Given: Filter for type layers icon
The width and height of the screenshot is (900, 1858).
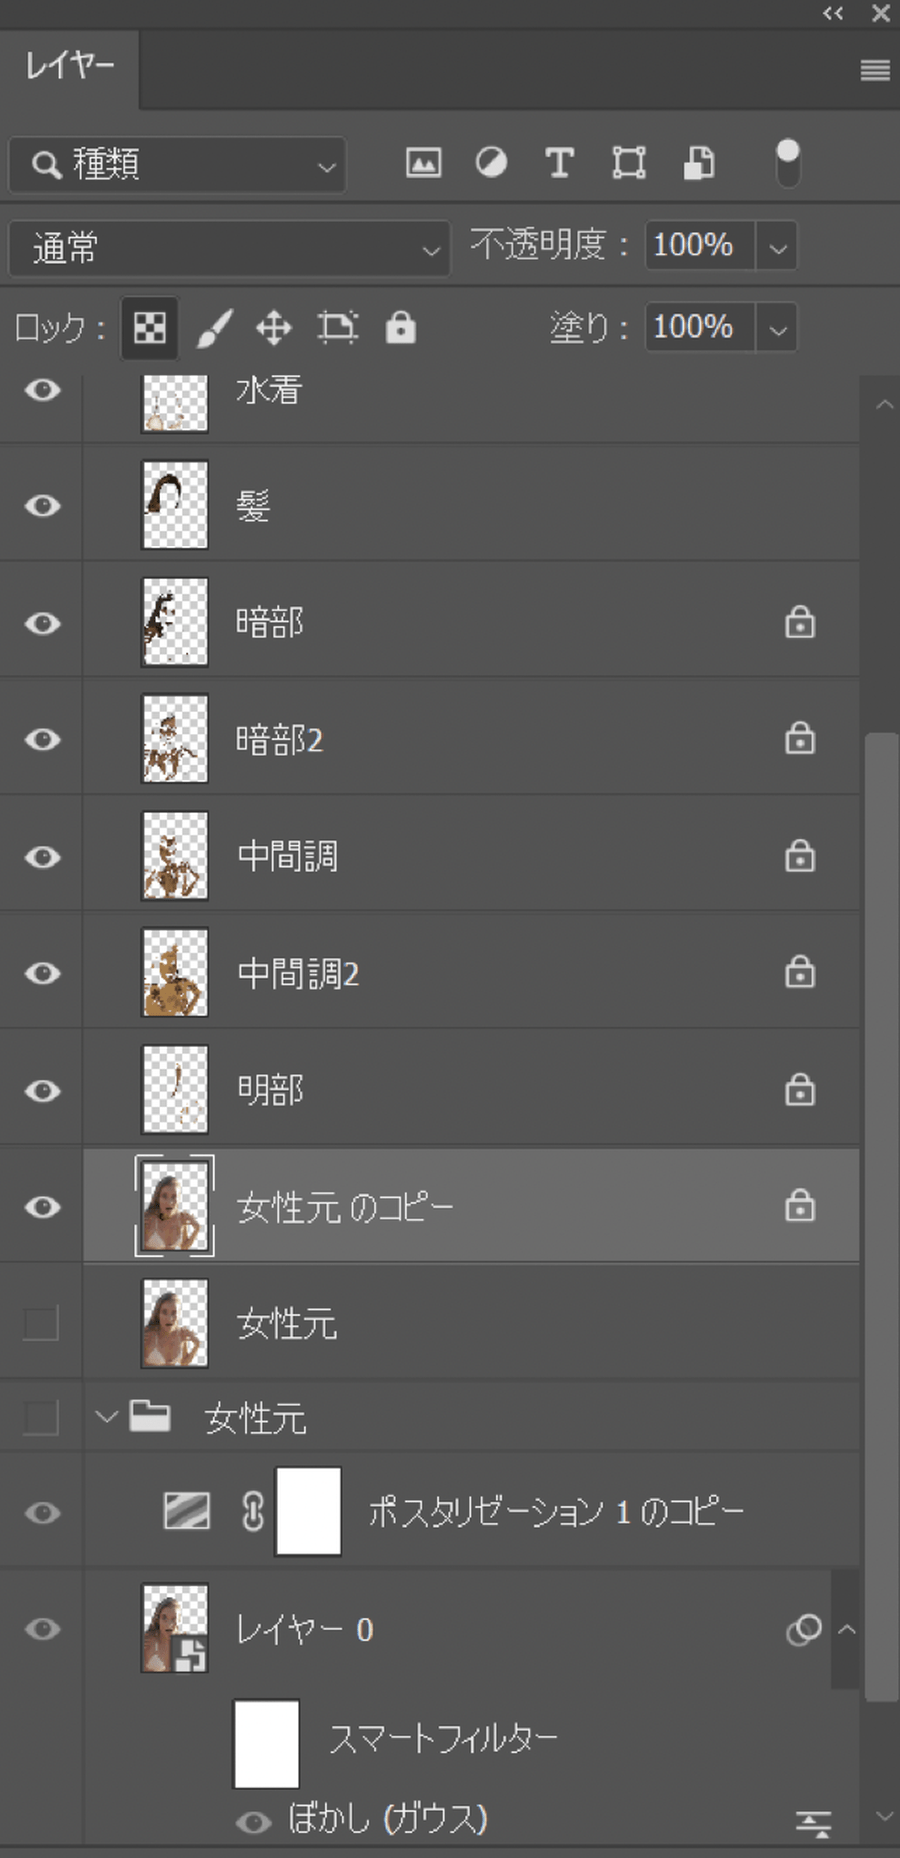Looking at the screenshot, I should (559, 162).
